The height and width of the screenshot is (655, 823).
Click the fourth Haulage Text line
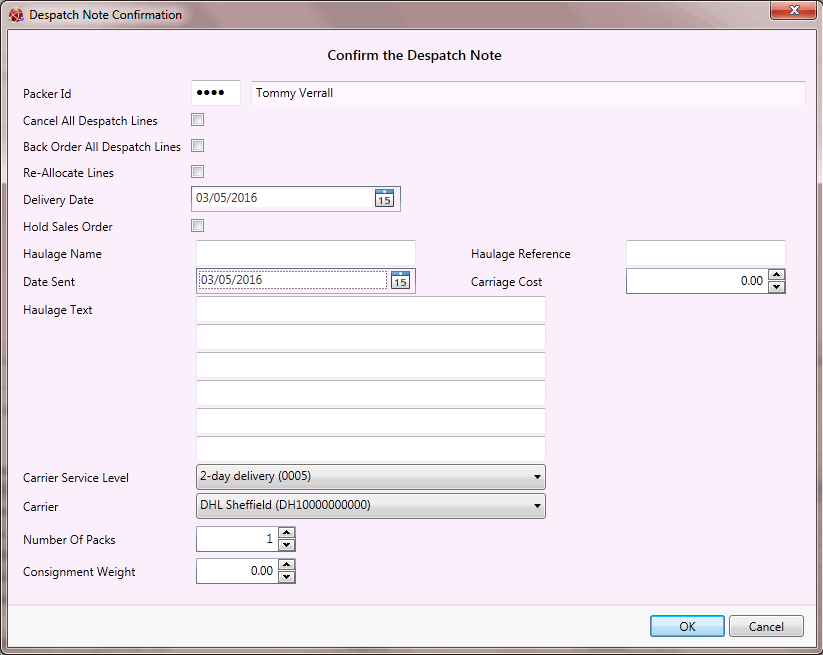tap(371, 393)
